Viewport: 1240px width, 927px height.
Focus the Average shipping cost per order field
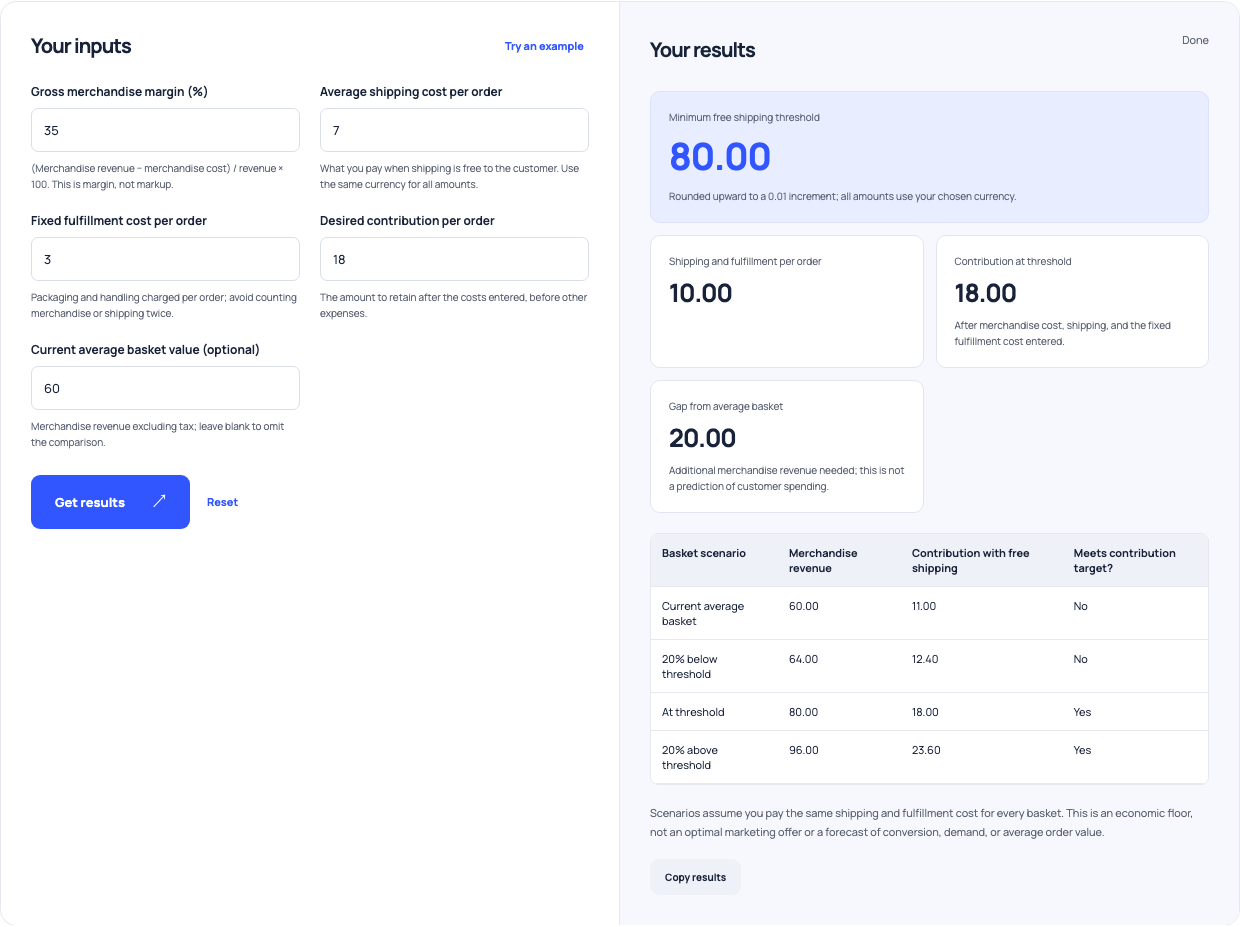pyautogui.click(x=454, y=130)
